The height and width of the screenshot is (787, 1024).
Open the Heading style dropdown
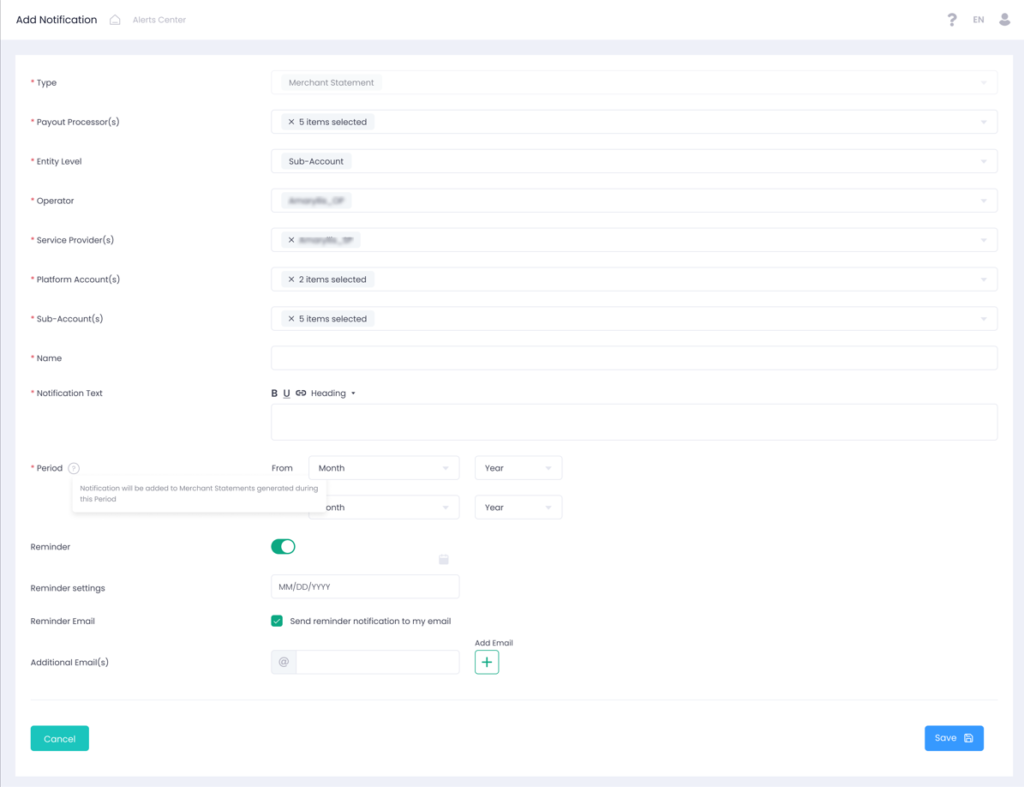coord(333,394)
